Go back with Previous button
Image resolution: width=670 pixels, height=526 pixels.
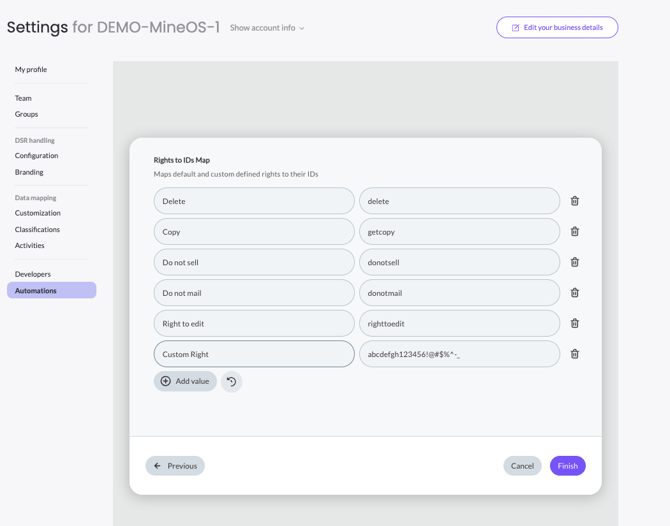tap(175, 466)
